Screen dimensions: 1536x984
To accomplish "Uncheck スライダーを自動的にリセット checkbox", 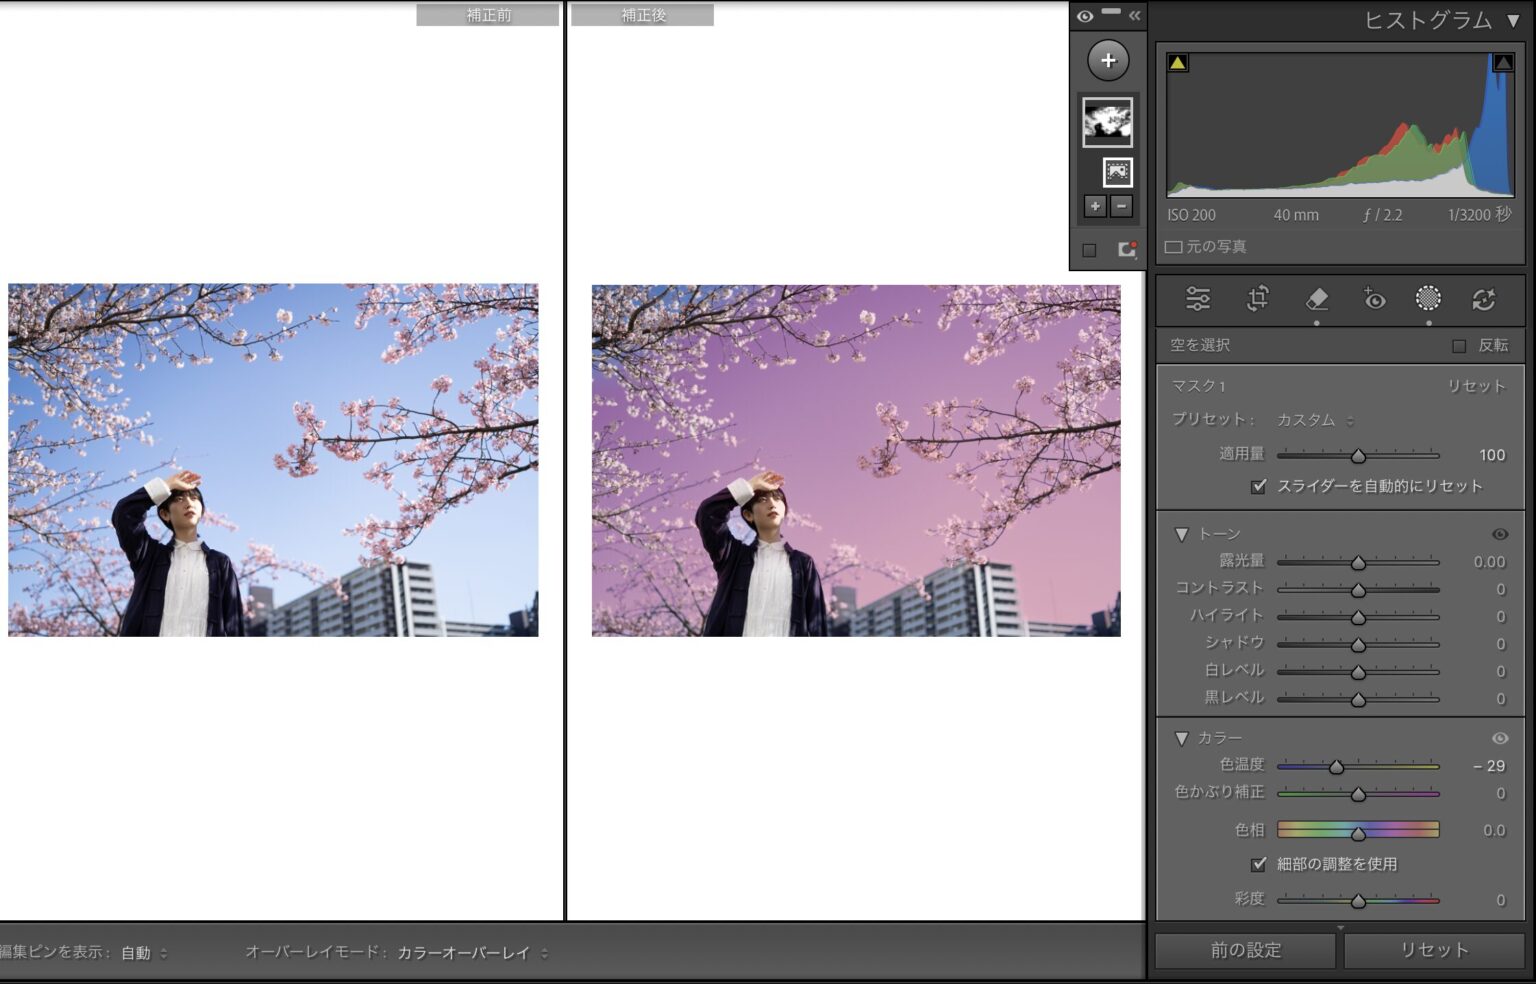I will pyautogui.click(x=1259, y=486).
